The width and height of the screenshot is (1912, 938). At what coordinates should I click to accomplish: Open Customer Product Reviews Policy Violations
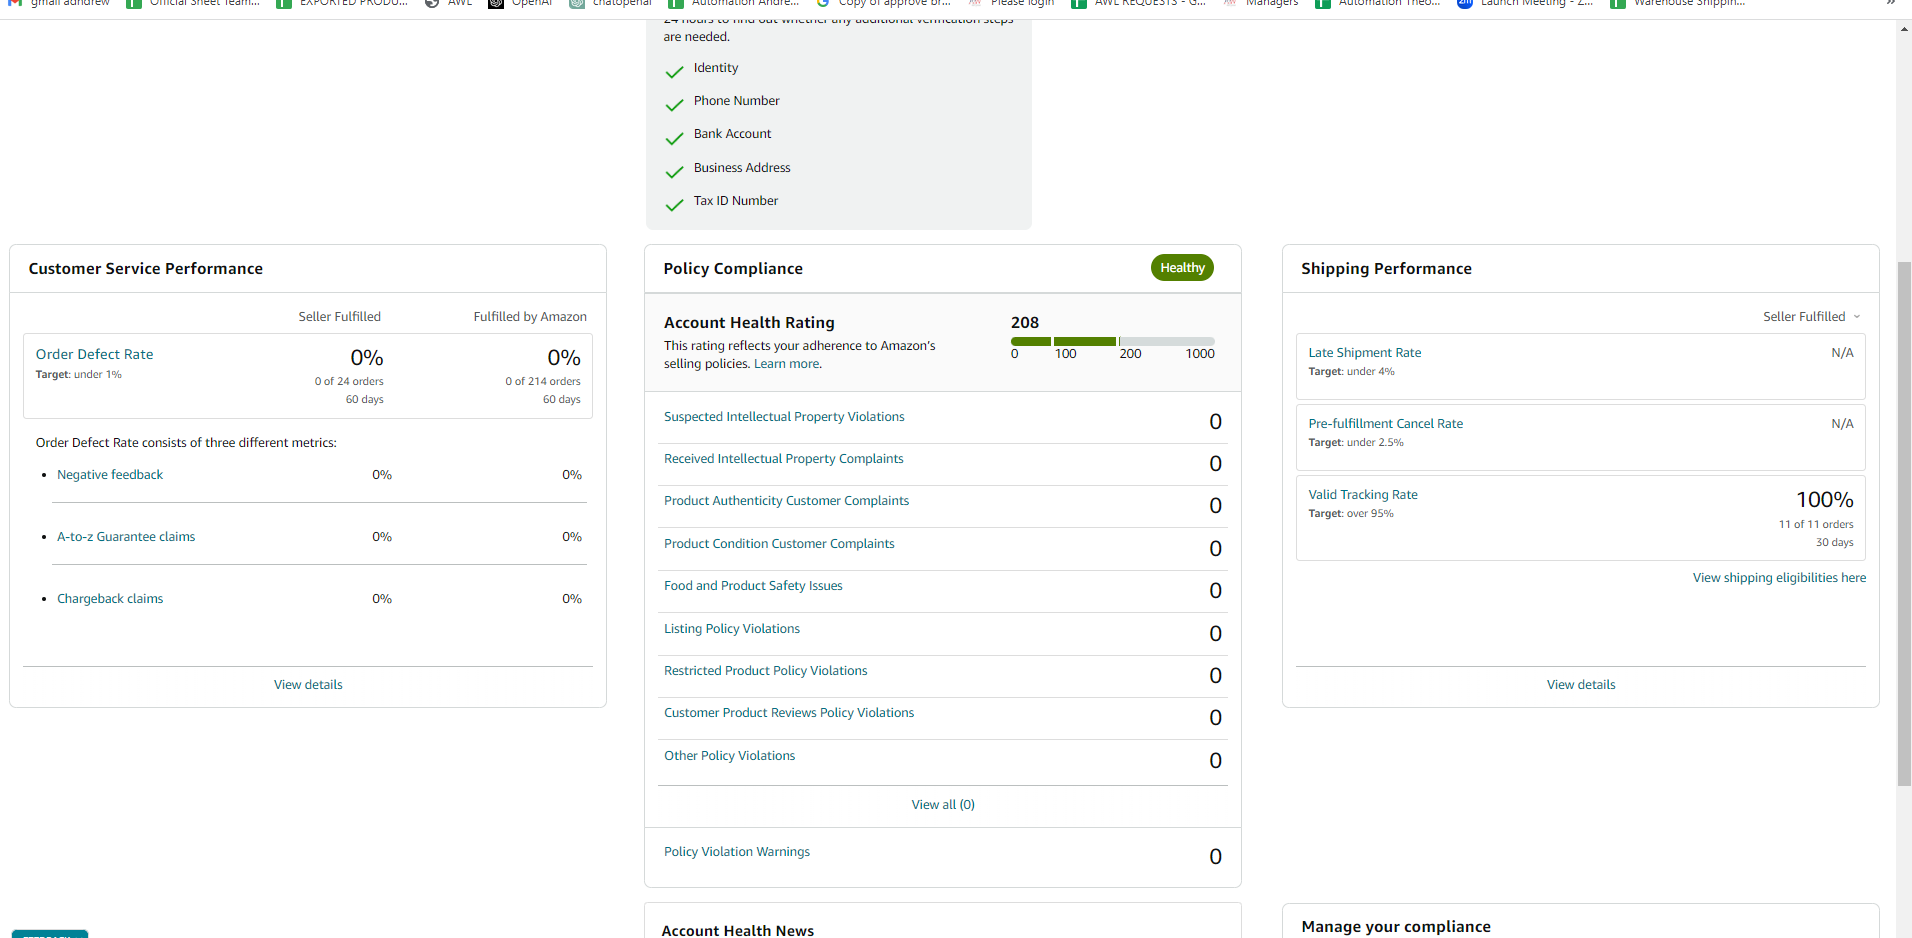pyautogui.click(x=789, y=713)
